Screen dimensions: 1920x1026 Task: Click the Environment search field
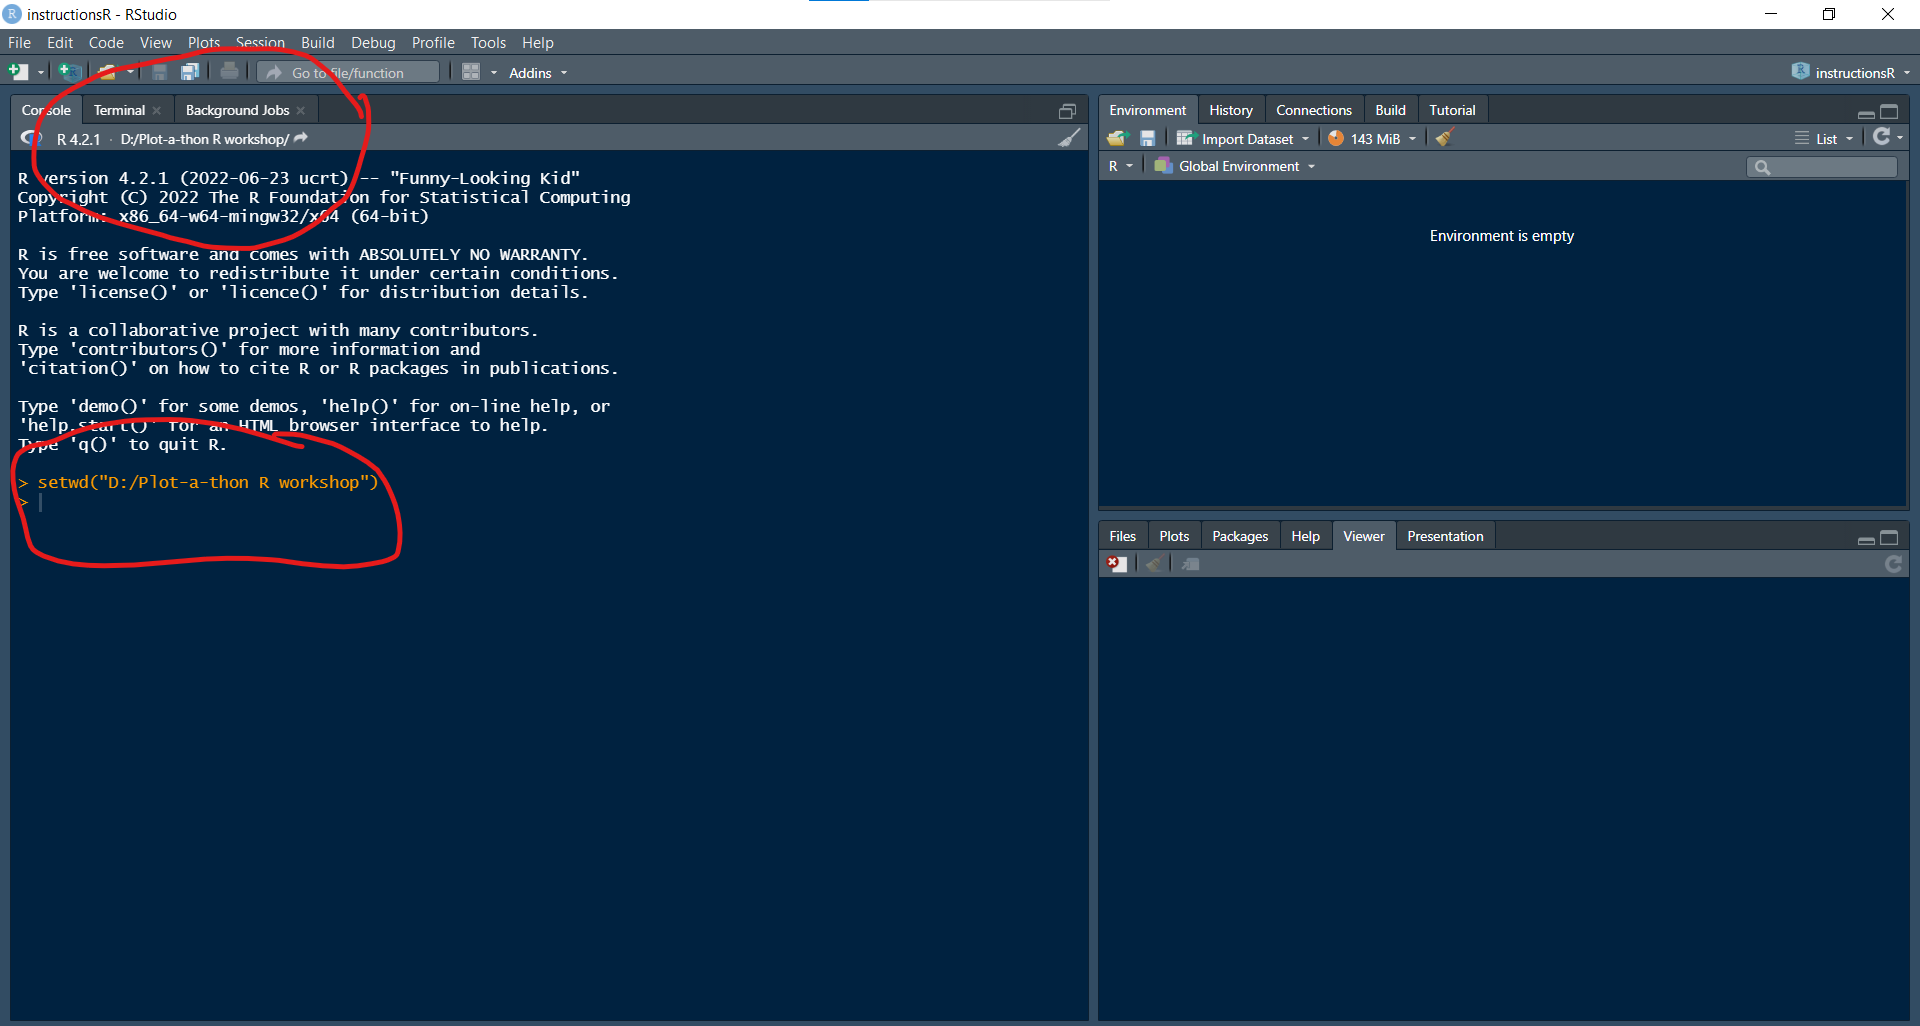pyautogui.click(x=1822, y=167)
